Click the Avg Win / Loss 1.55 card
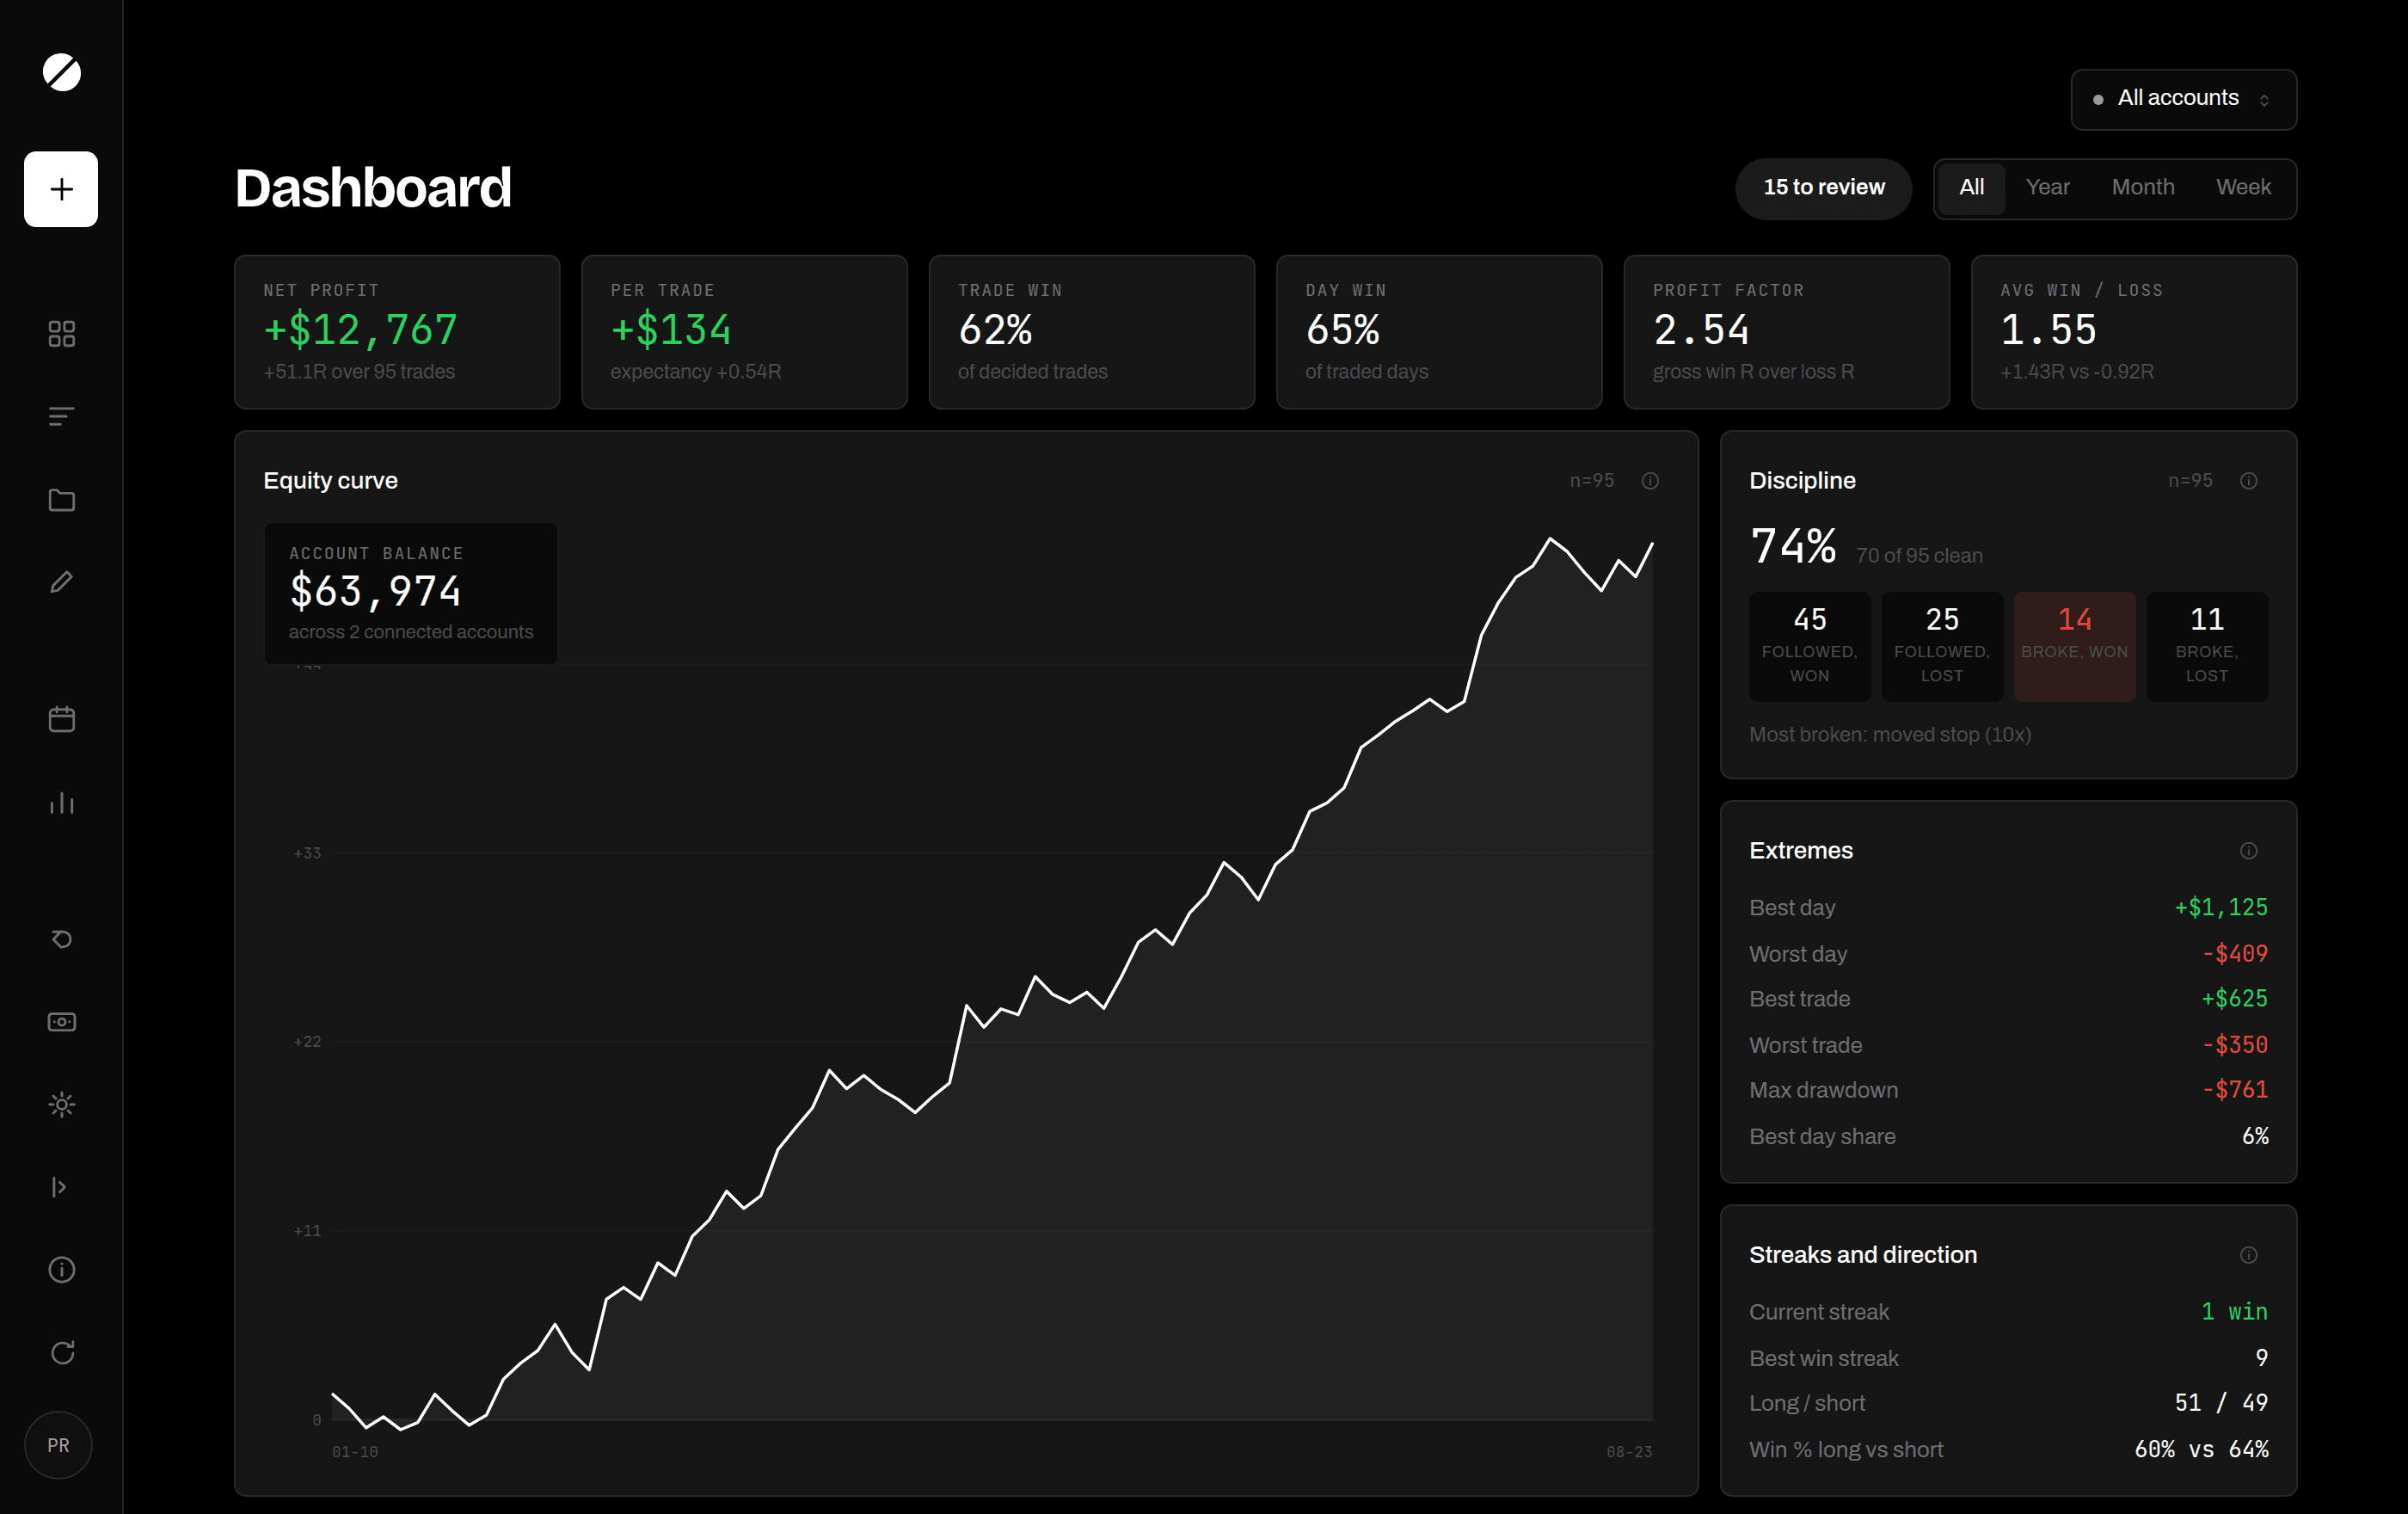Viewport: 2408px width, 1514px height. coord(2134,332)
